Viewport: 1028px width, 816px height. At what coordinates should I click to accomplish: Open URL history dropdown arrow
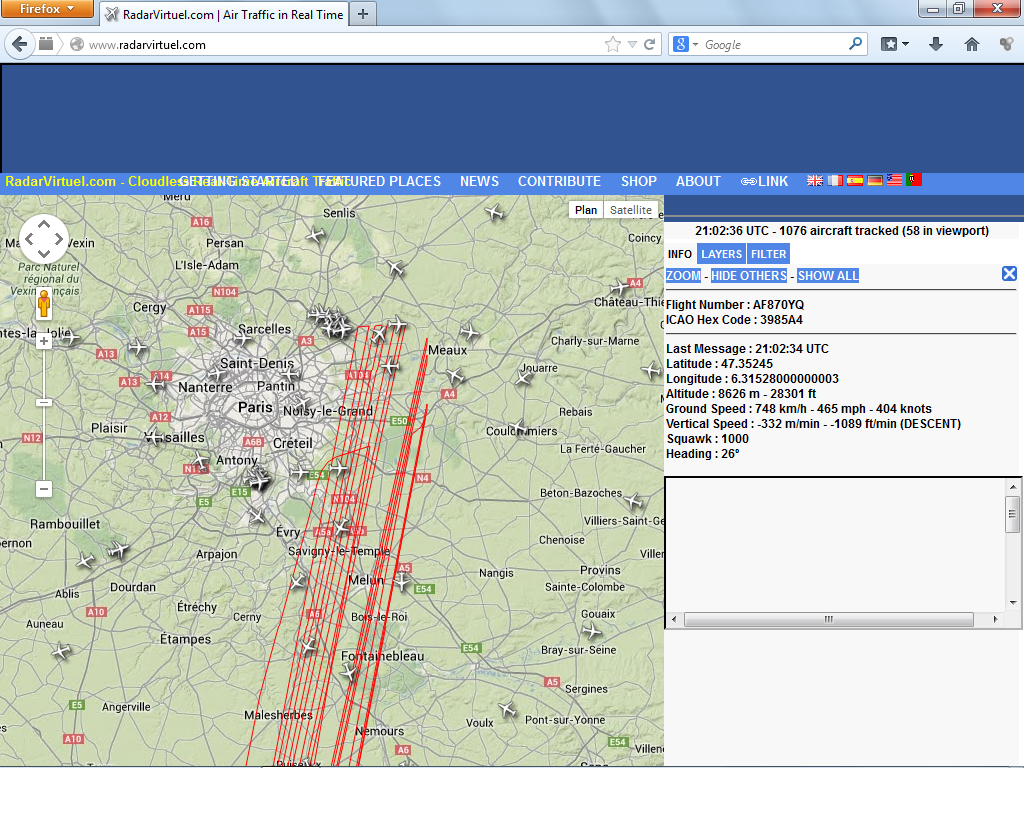point(632,45)
